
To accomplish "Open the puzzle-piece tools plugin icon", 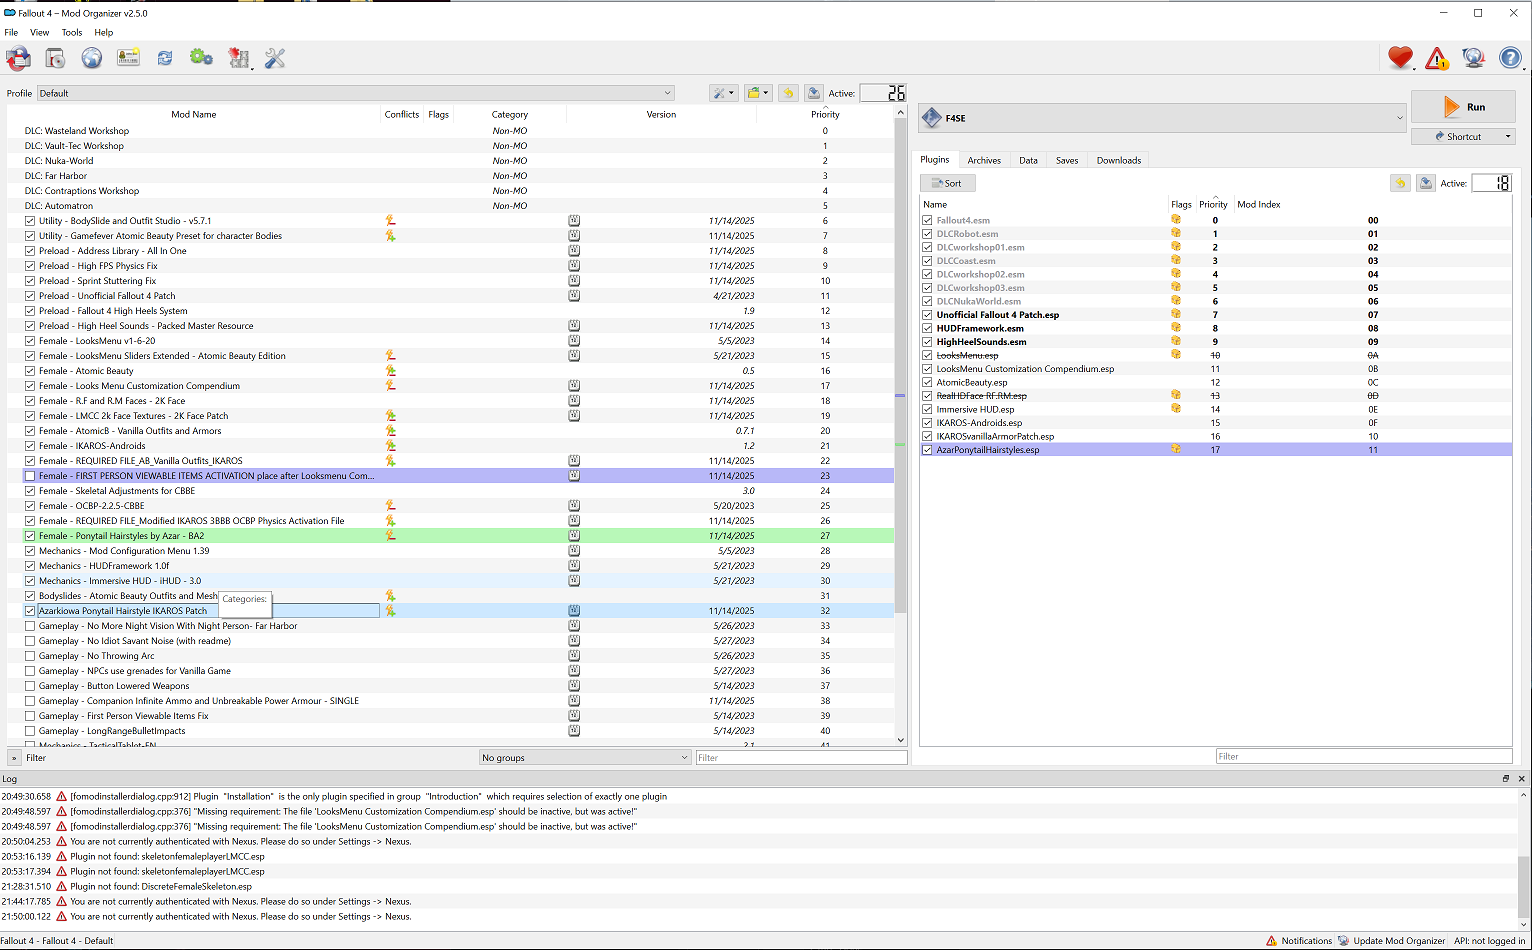I will (239, 58).
